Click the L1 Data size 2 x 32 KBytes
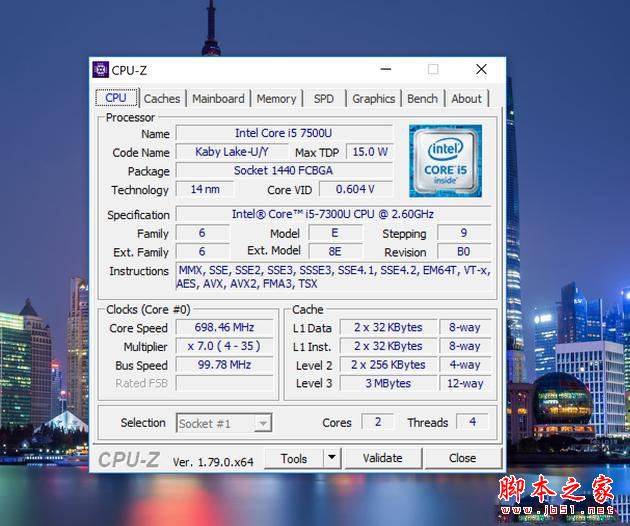 (x=388, y=327)
